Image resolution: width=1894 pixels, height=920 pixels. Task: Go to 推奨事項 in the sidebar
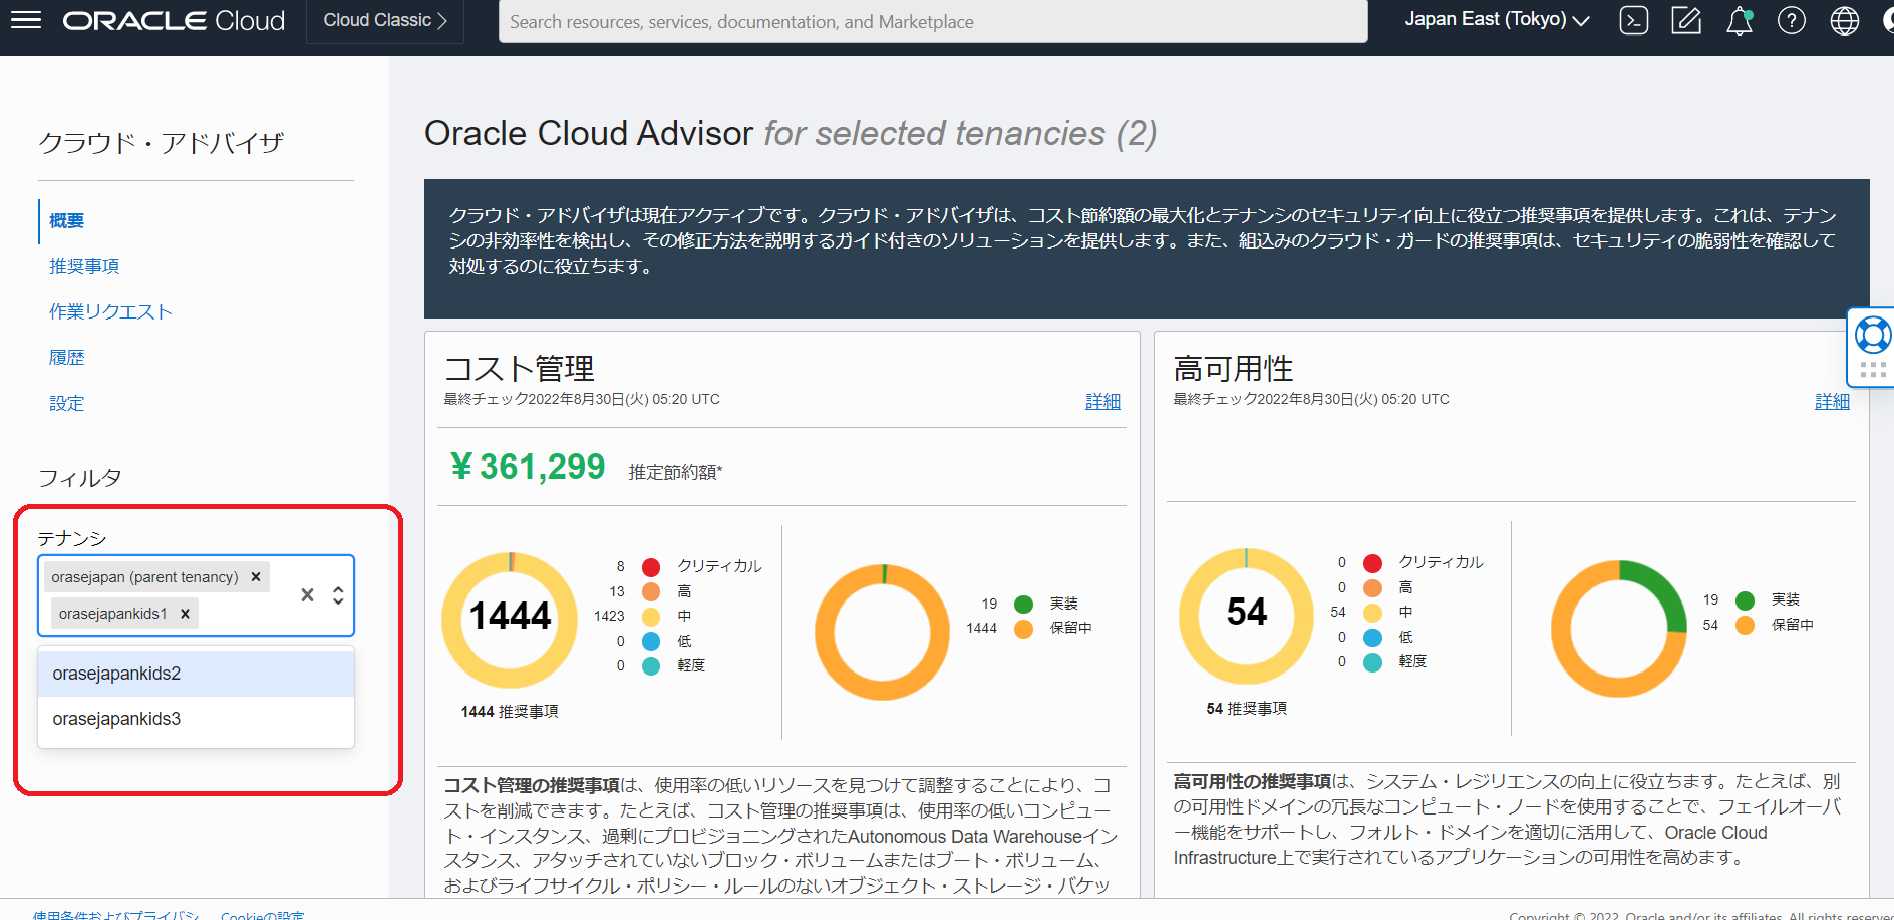coord(84,265)
